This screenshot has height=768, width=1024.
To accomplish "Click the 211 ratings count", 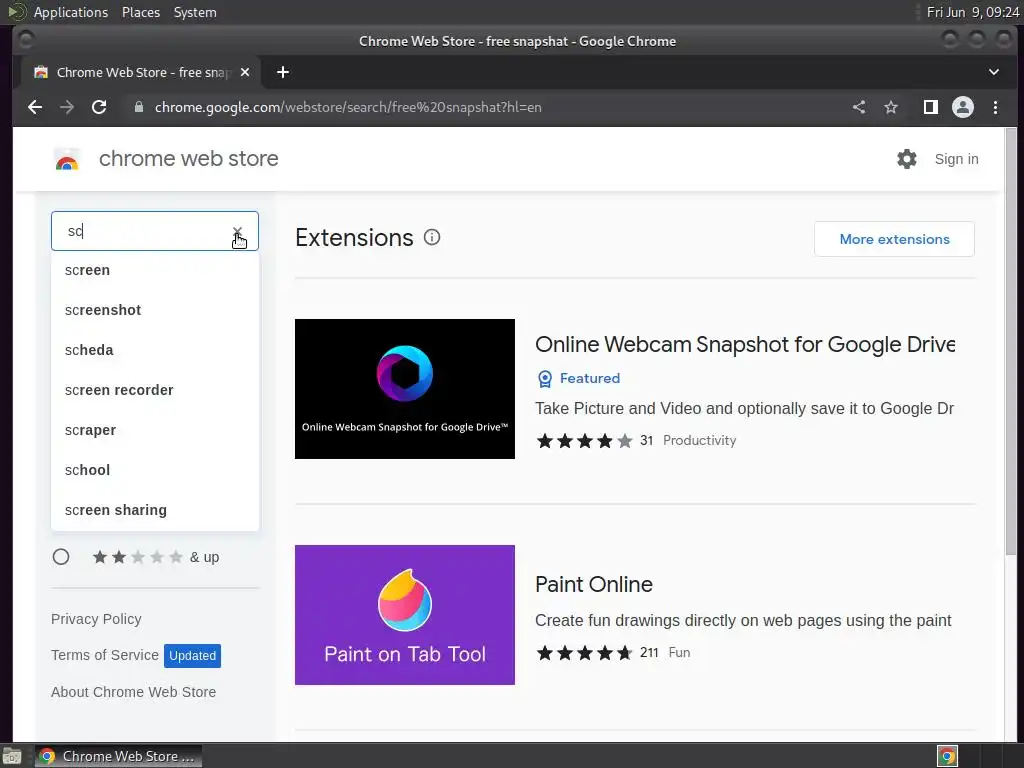I will [649, 652].
